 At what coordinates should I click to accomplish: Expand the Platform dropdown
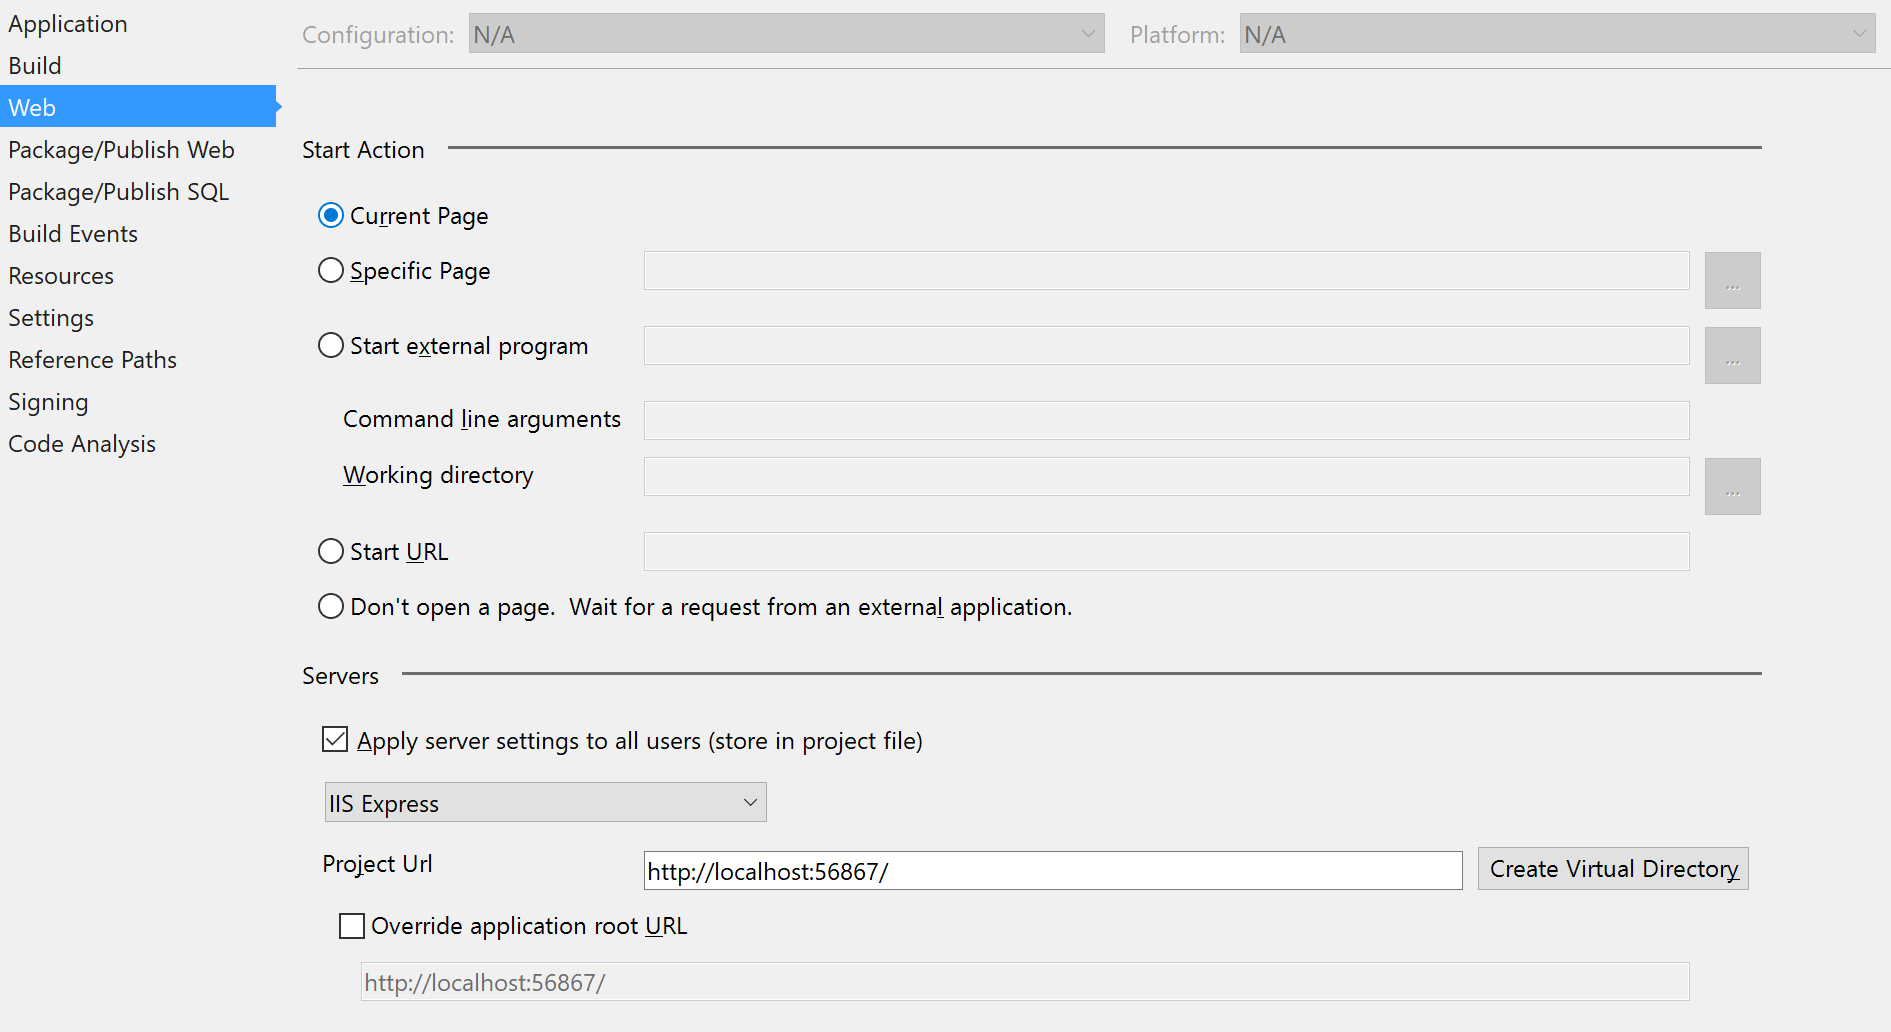[x=1556, y=34]
